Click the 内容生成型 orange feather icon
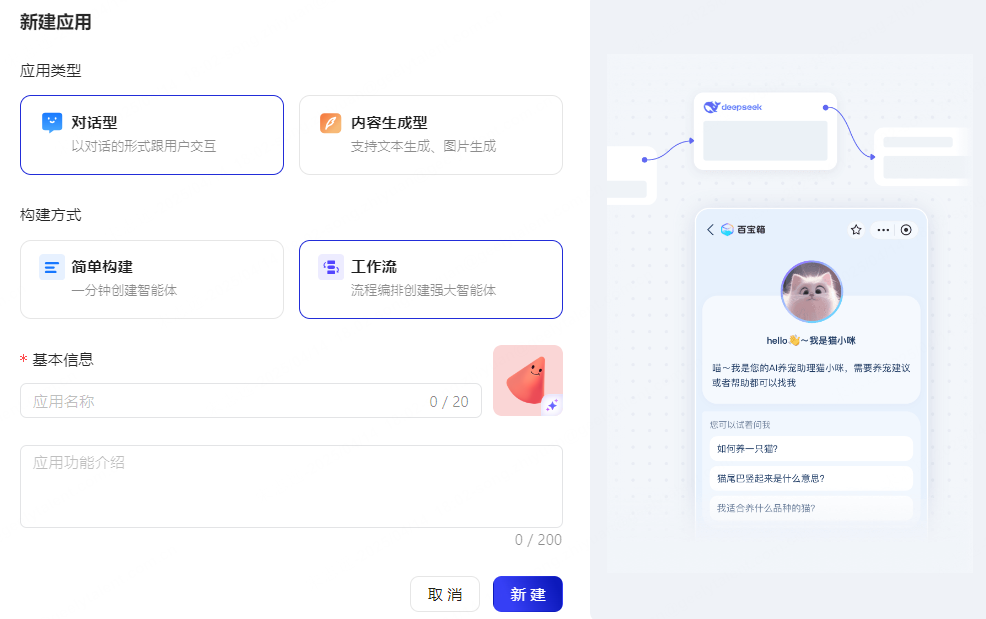 tap(331, 123)
